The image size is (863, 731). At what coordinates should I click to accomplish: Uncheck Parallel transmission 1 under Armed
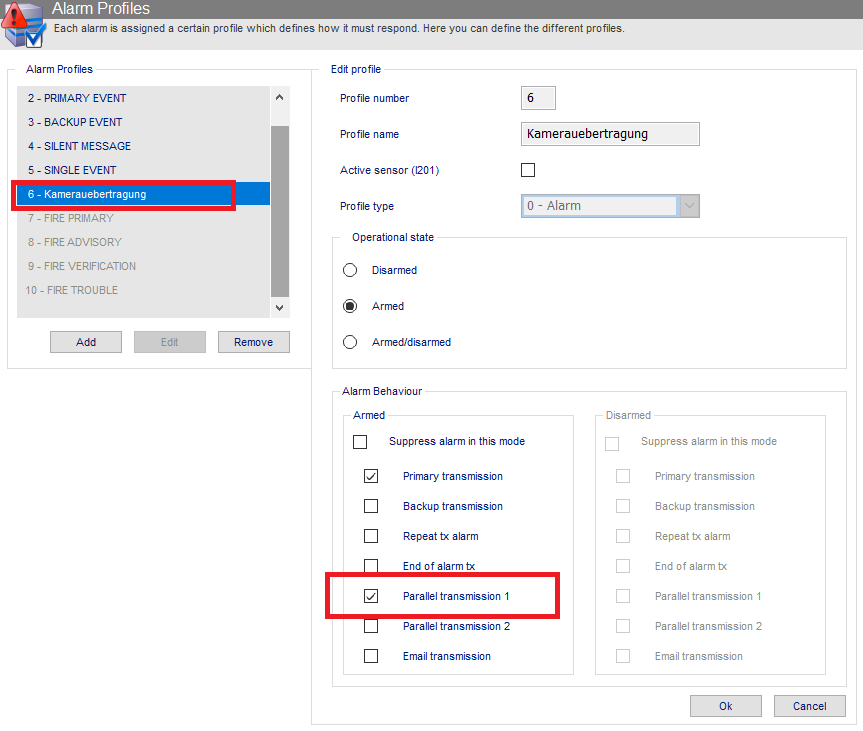[x=371, y=596]
